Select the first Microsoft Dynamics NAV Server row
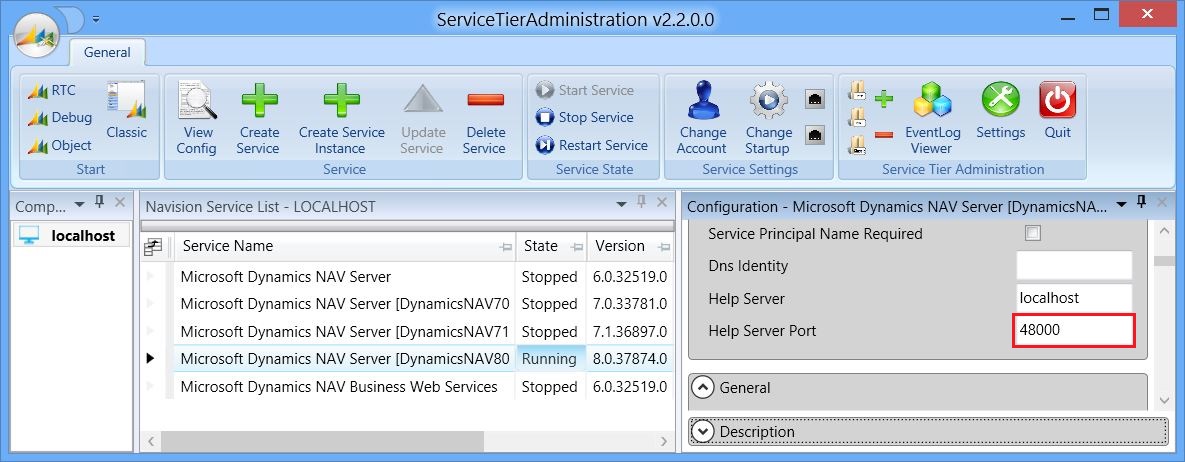The width and height of the screenshot is (1185, 462). click(408, 277)
